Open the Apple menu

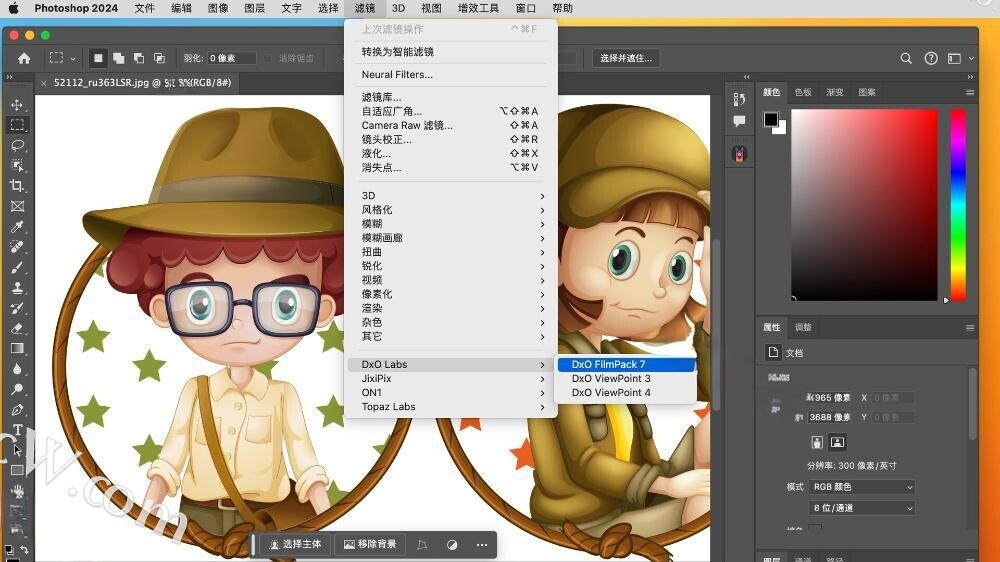13,8
